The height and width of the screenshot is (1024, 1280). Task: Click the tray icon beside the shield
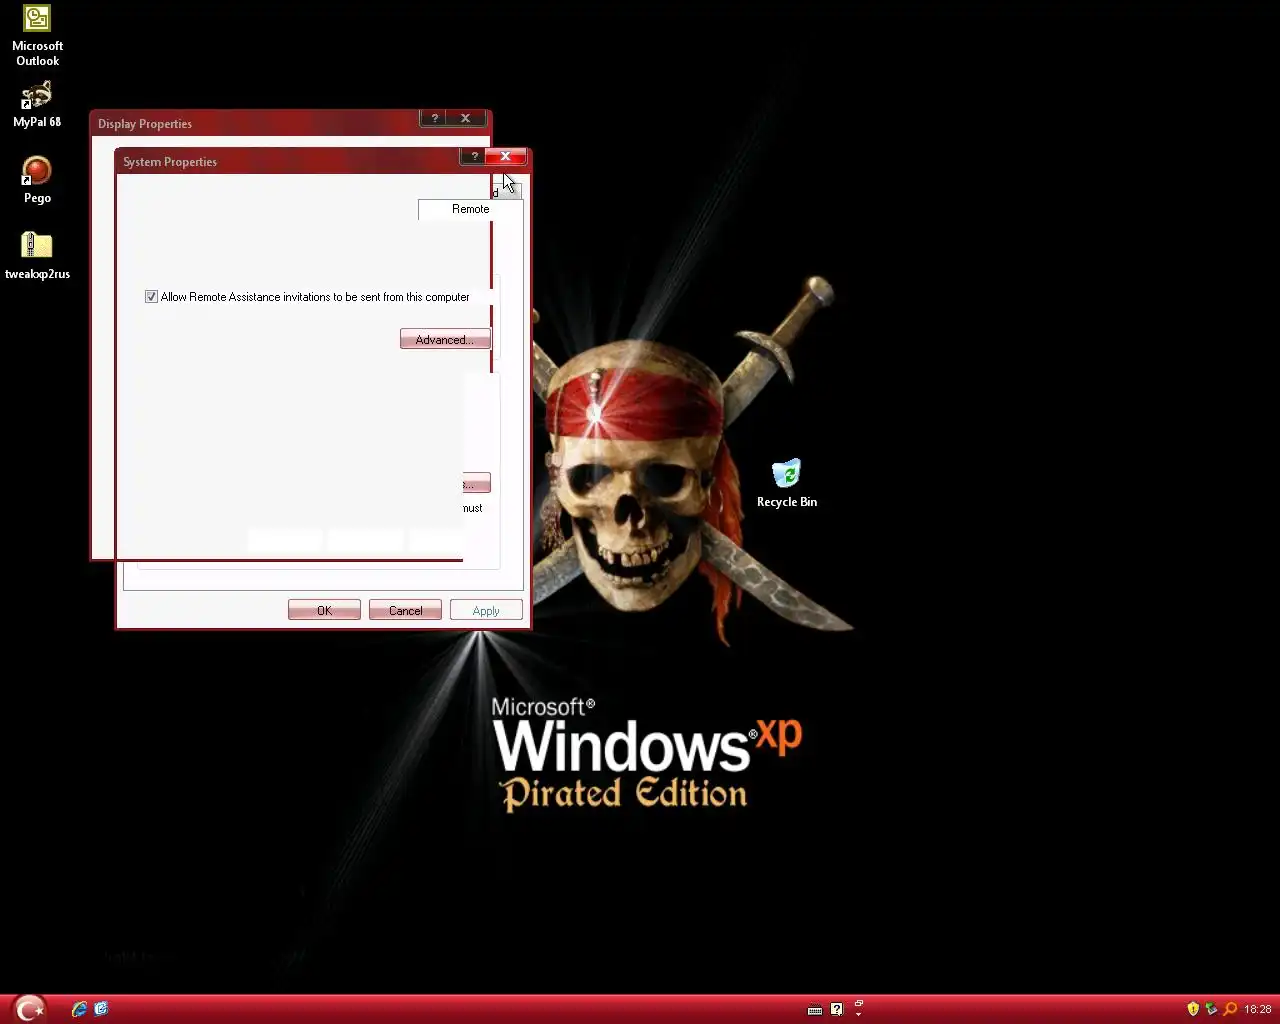[1211, 1009]
